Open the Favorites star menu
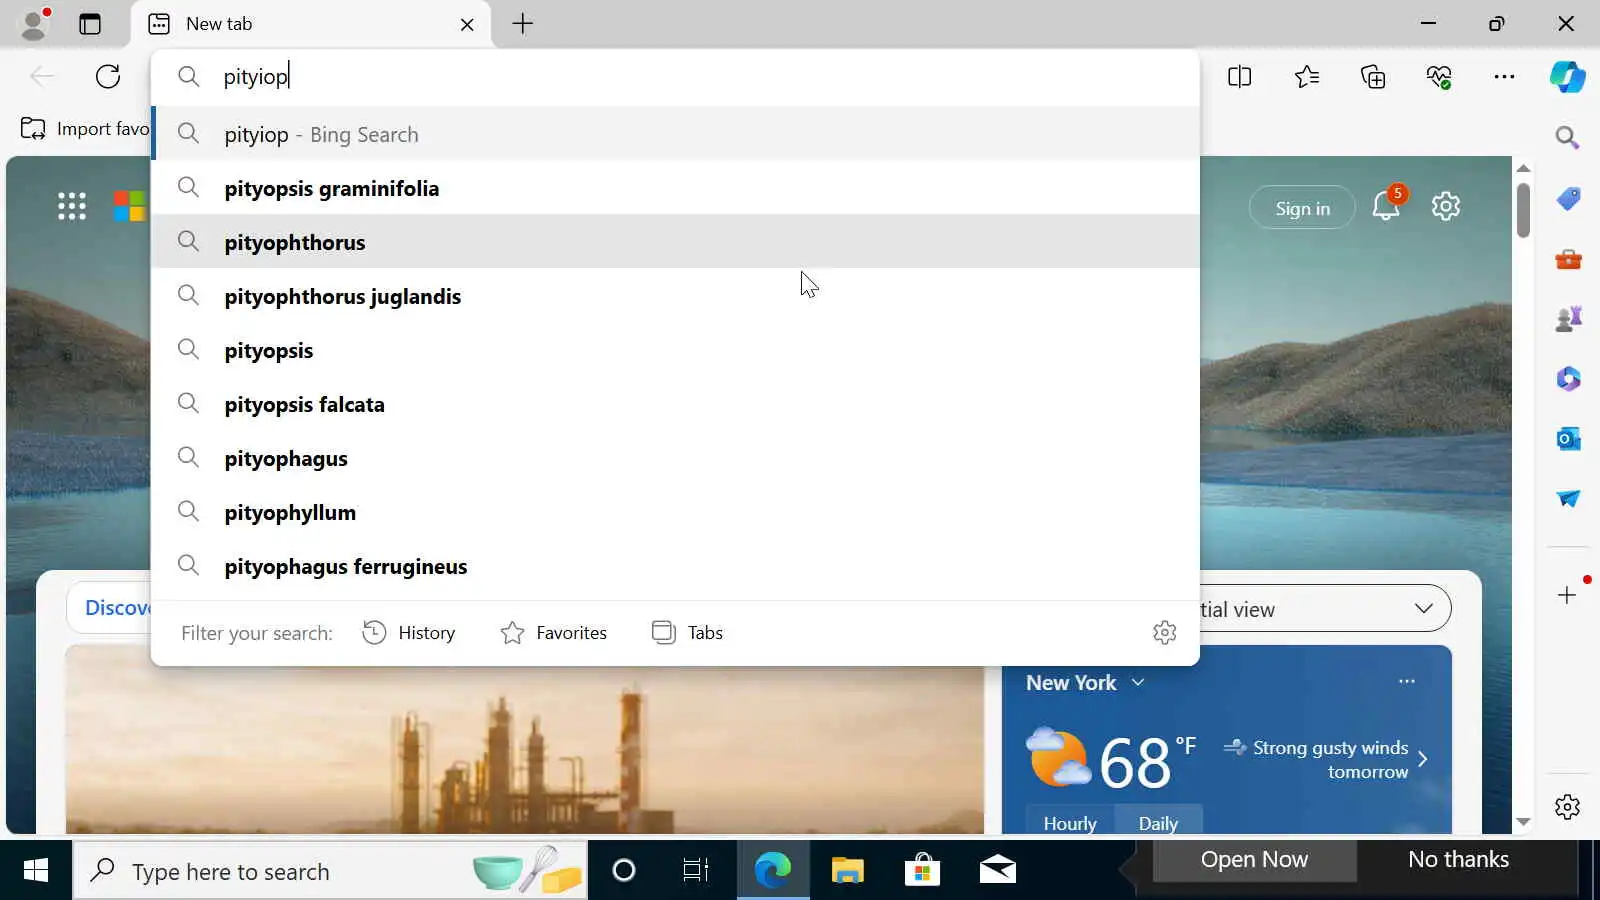 pos(1307,76)
